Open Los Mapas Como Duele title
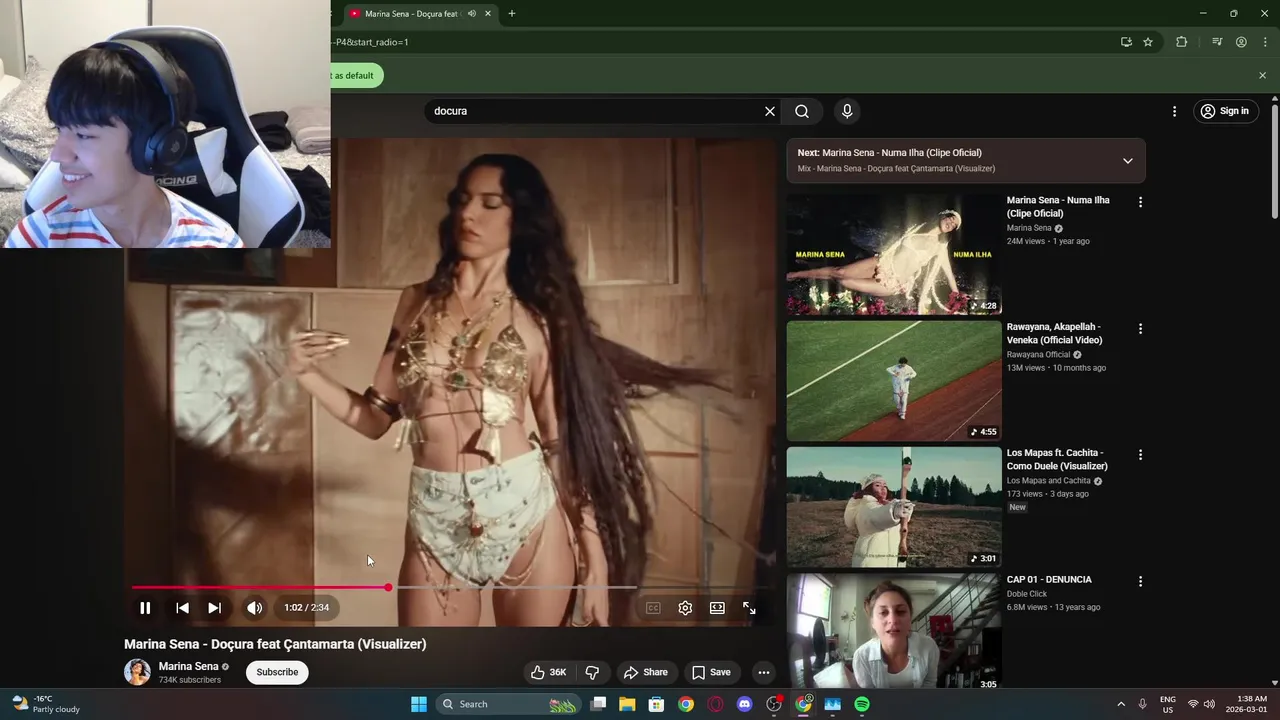 click(1057, 459)
